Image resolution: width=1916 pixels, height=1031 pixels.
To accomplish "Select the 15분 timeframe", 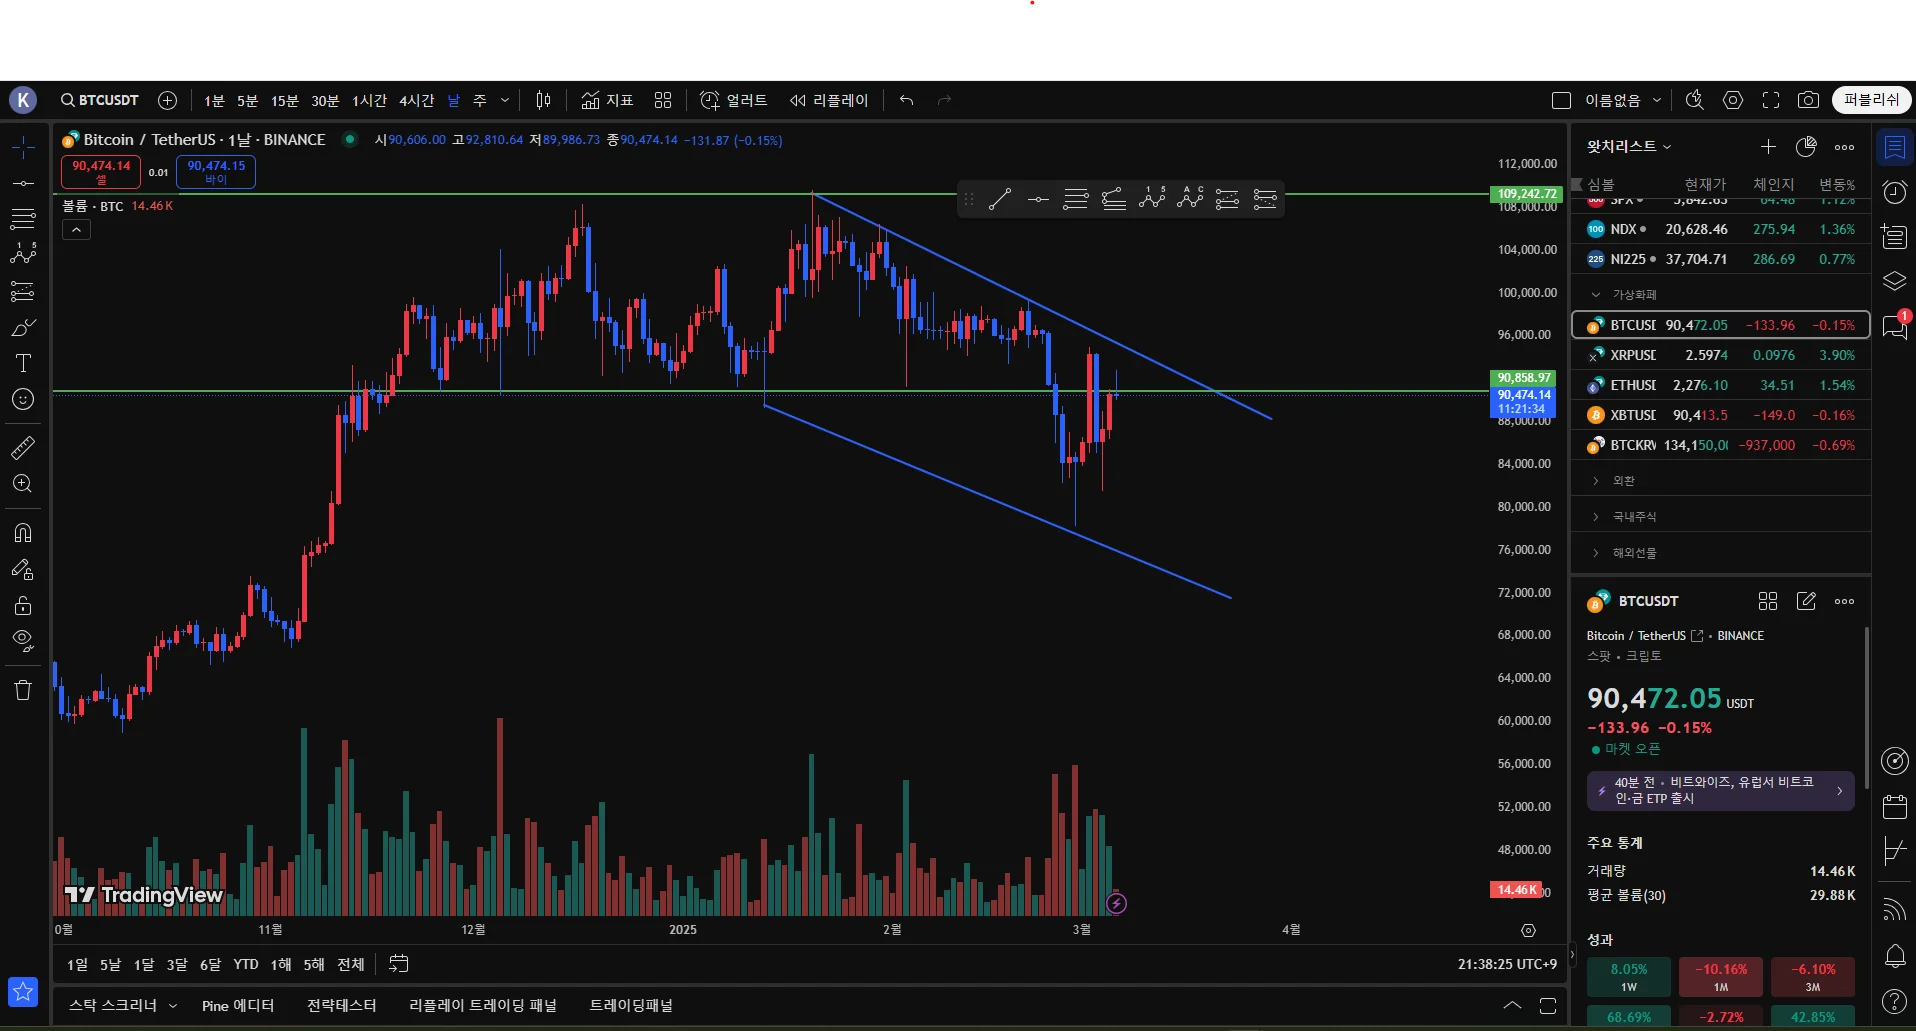I will click(x=285, y=100).
